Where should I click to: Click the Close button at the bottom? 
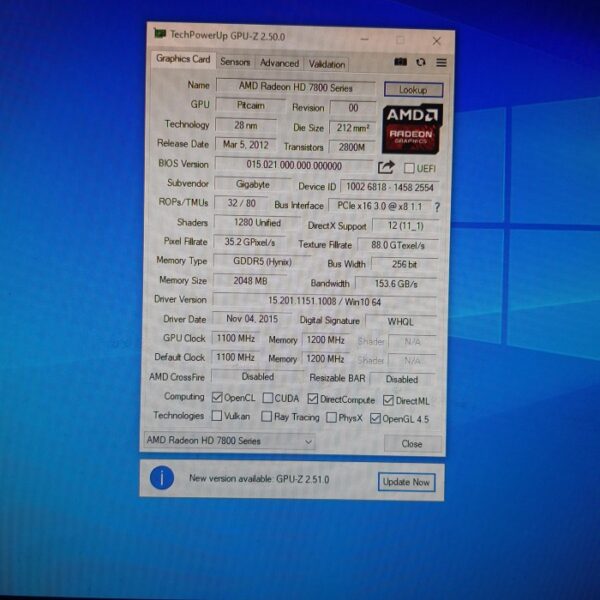pyautogui.click(x=412, y=444)
